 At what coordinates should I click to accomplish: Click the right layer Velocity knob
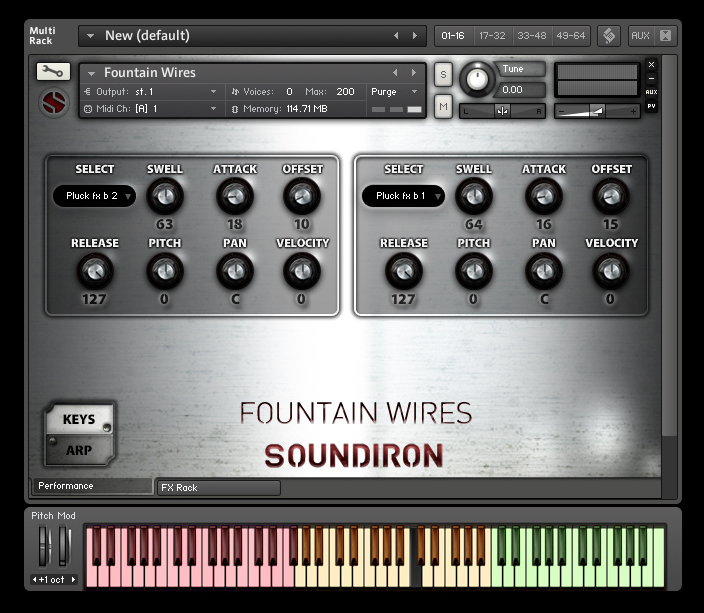click(611, 271)
